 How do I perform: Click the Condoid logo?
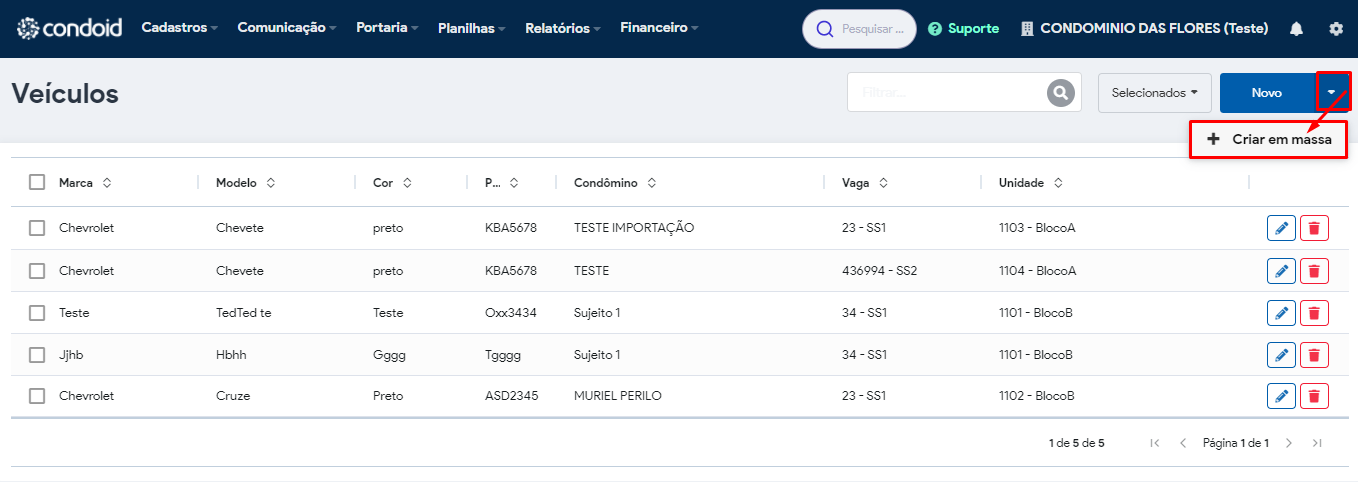tap(70, 28)
